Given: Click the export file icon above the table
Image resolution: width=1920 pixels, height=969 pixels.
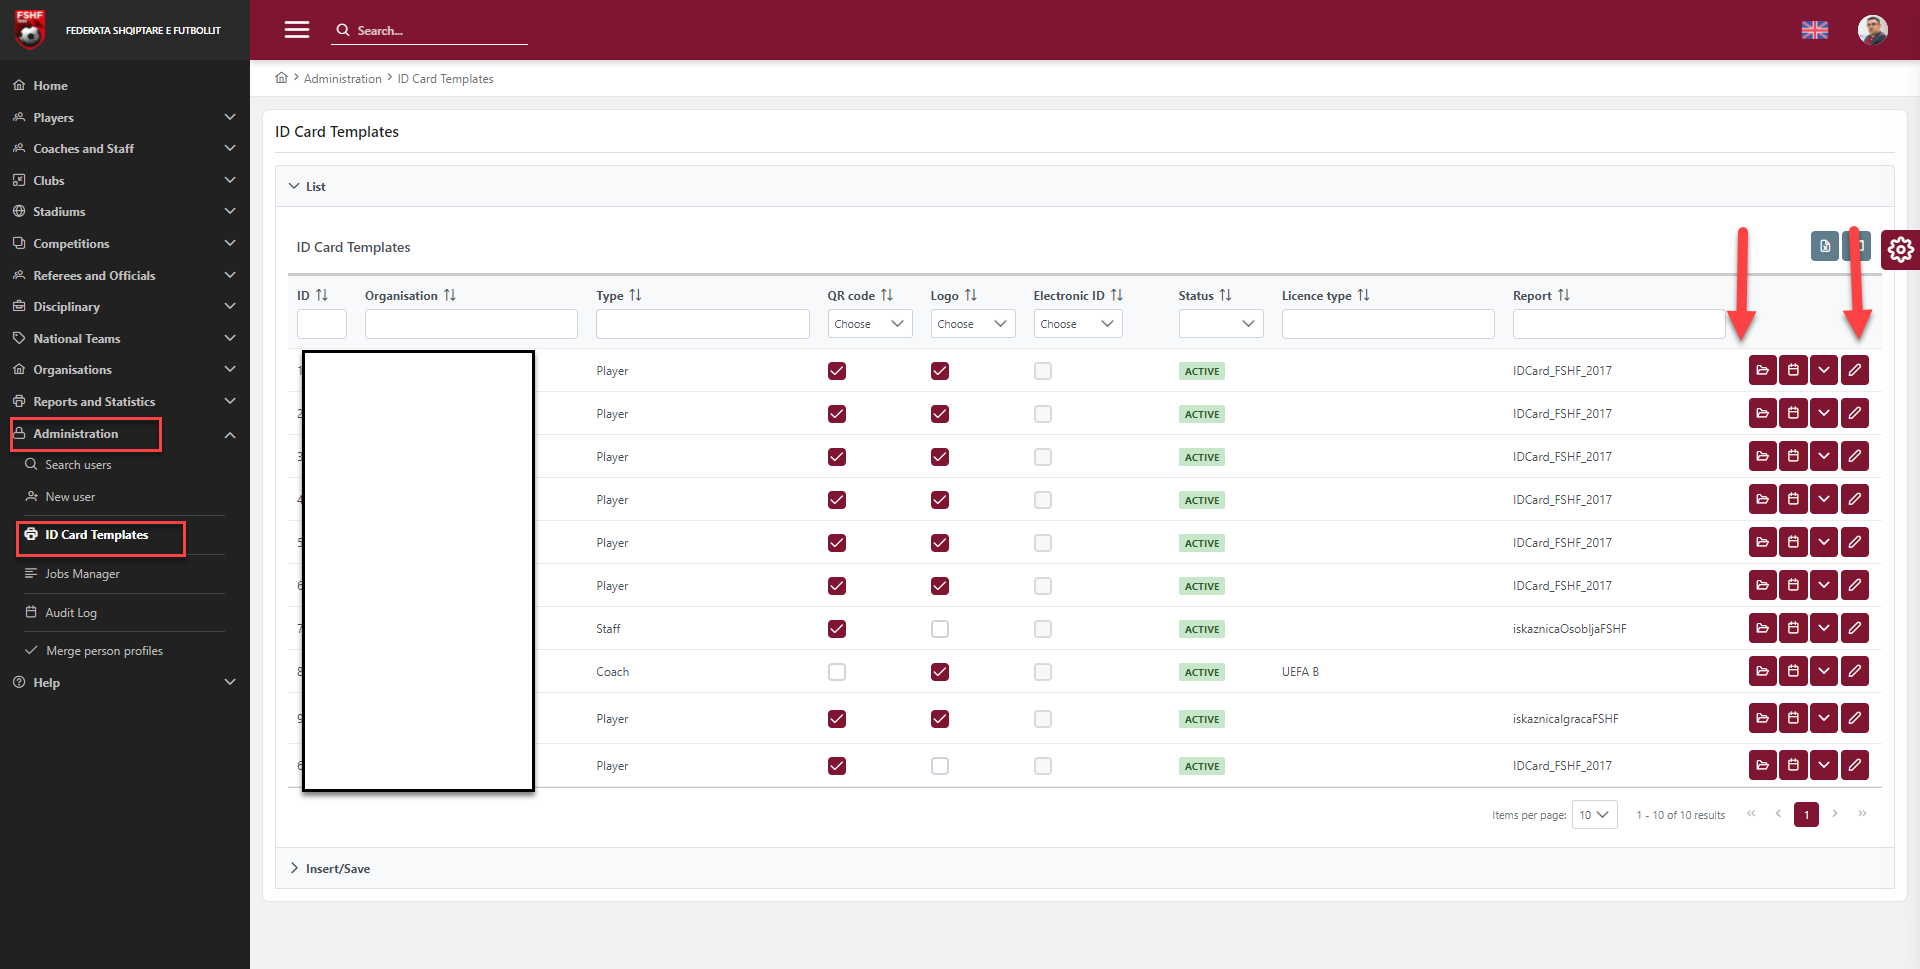Looking at the screenshot, I should pos(1825,246).
